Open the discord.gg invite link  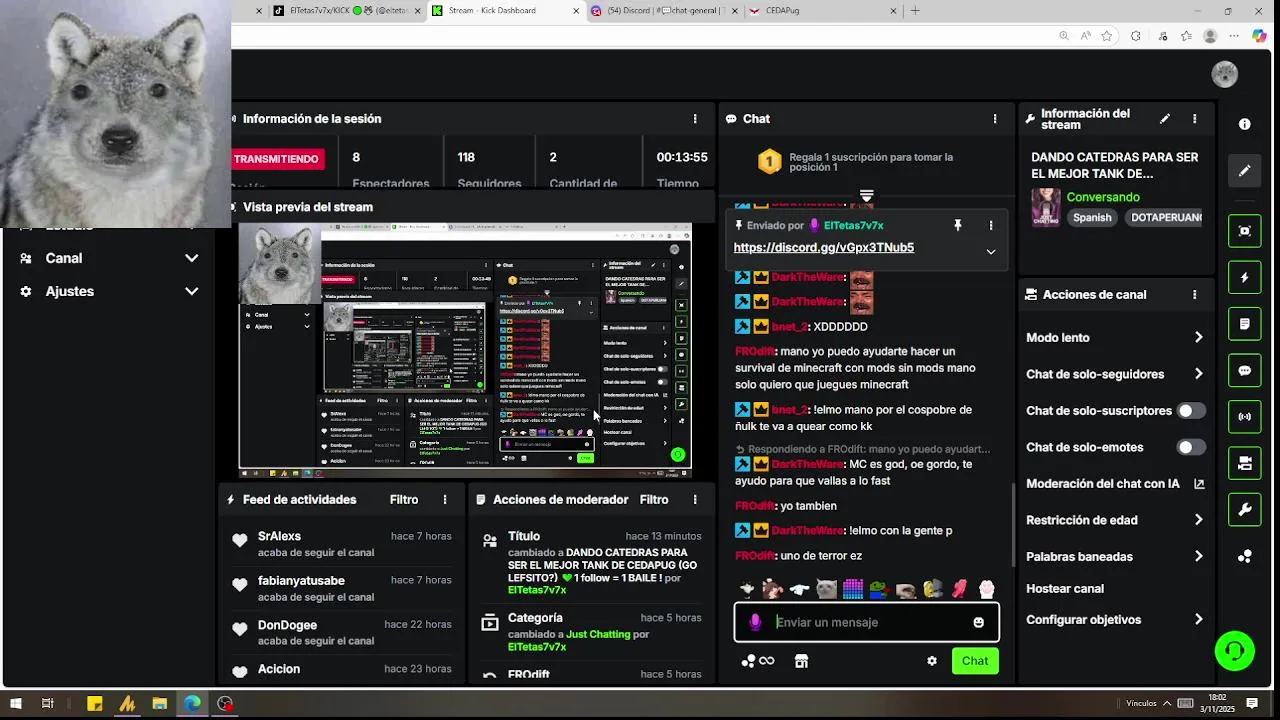click(824, 248)
